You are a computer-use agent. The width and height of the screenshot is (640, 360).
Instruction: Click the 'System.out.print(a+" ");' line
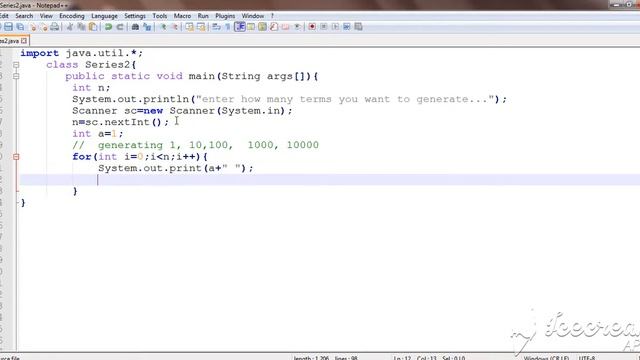click(176, 168)
